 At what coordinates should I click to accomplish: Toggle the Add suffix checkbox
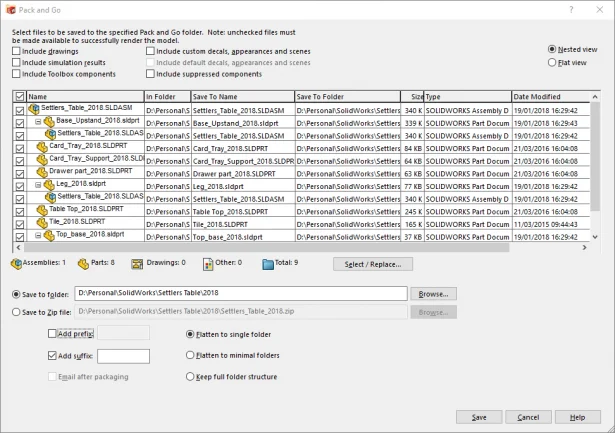(53, 355)
